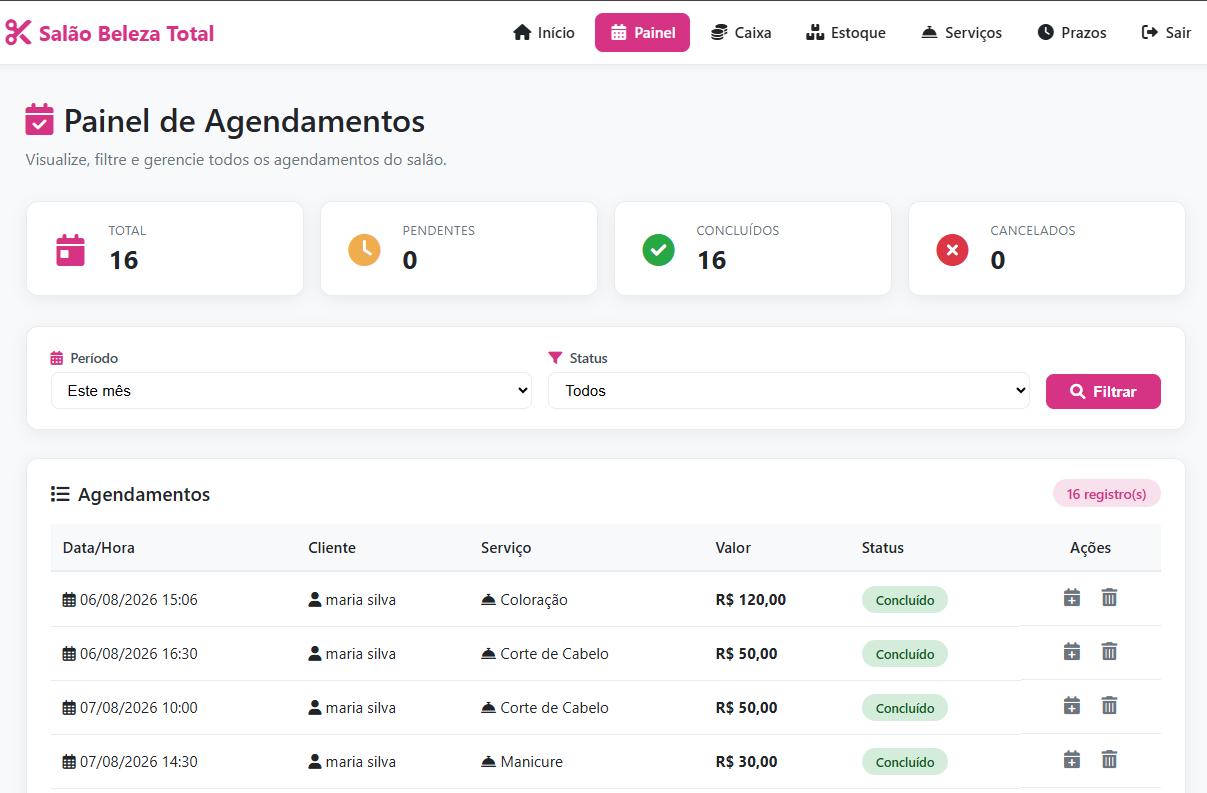Screen dimensions: 1207x793
Task: Click the R$ 30,00 value
Action: click(x=747, y=762)
